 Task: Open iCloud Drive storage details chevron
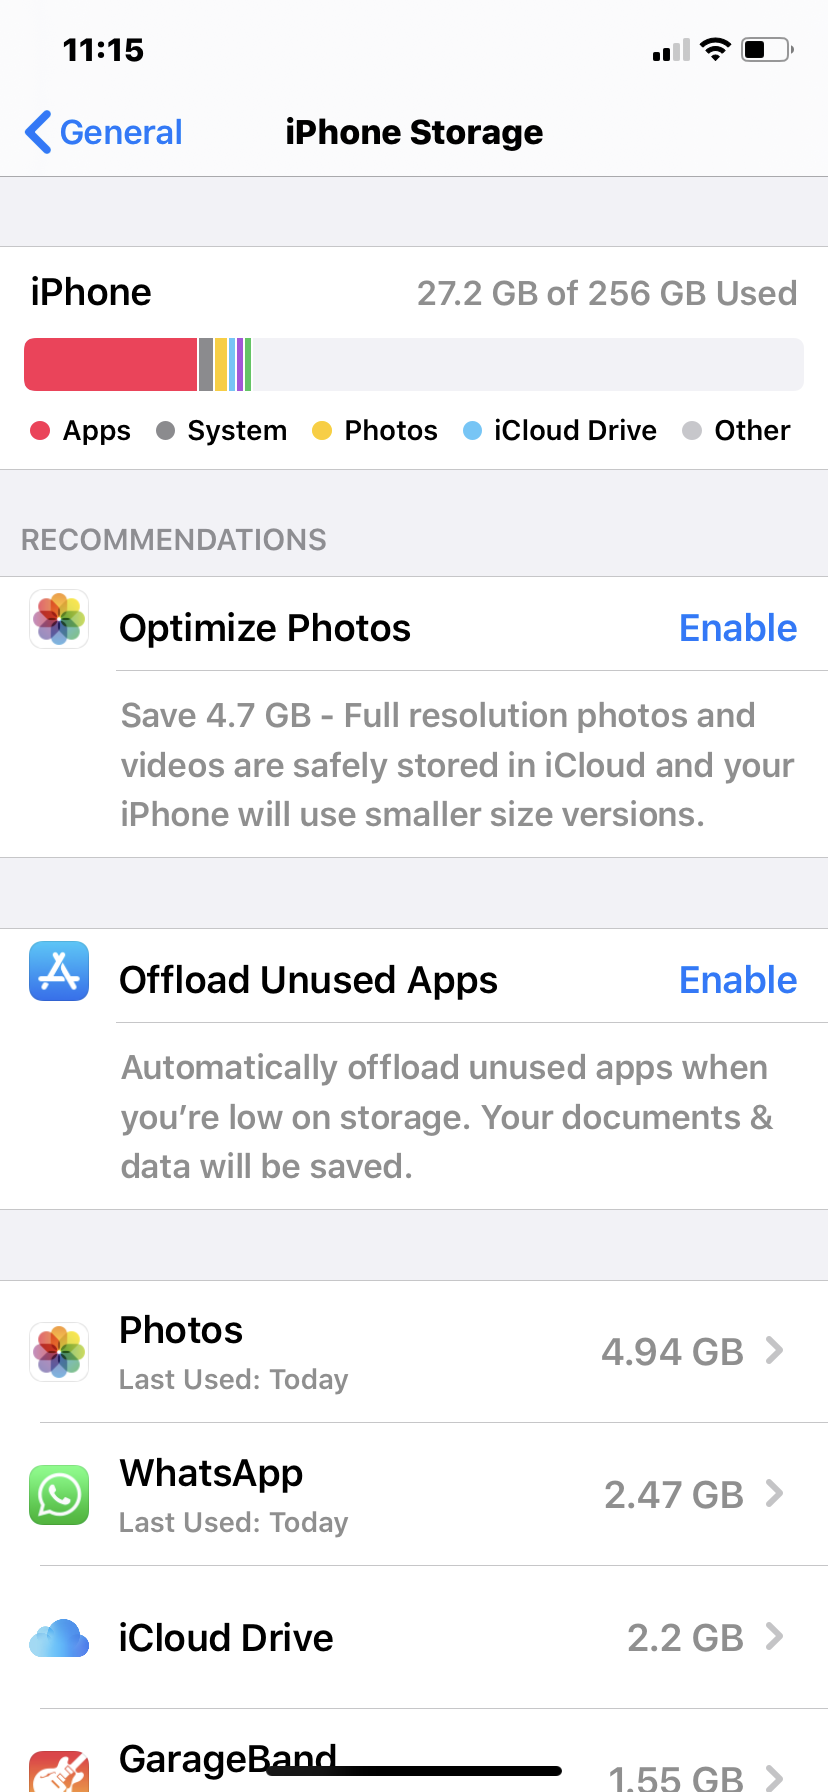(774, 1637)
